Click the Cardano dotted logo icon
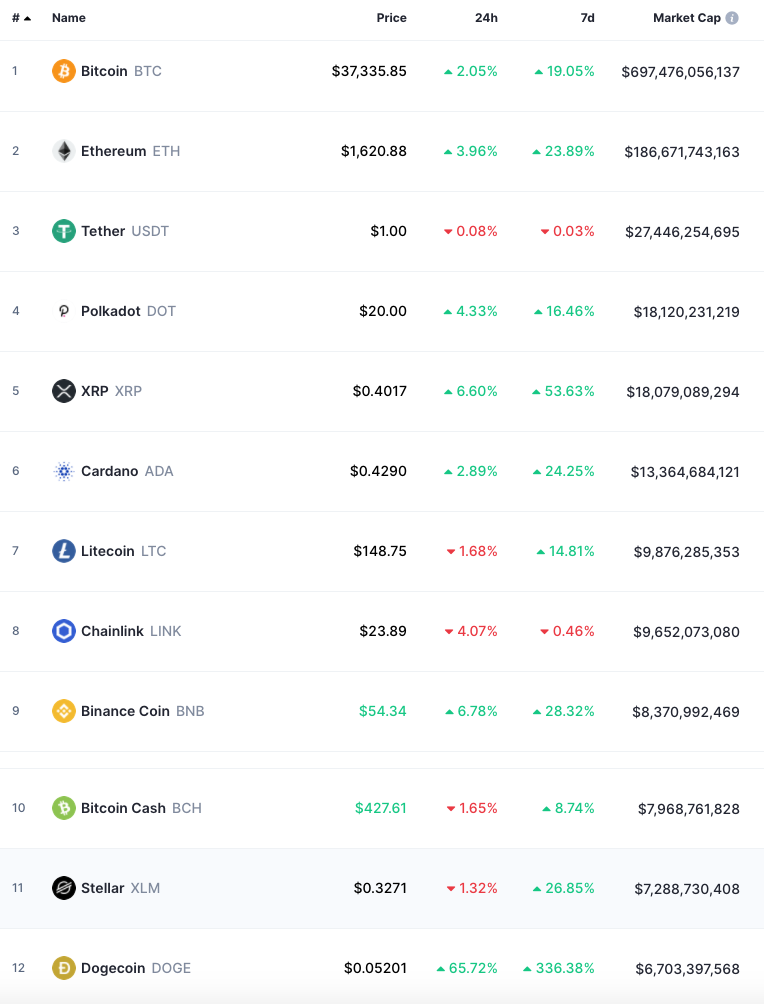764x1004 pixels. [63, 471]
